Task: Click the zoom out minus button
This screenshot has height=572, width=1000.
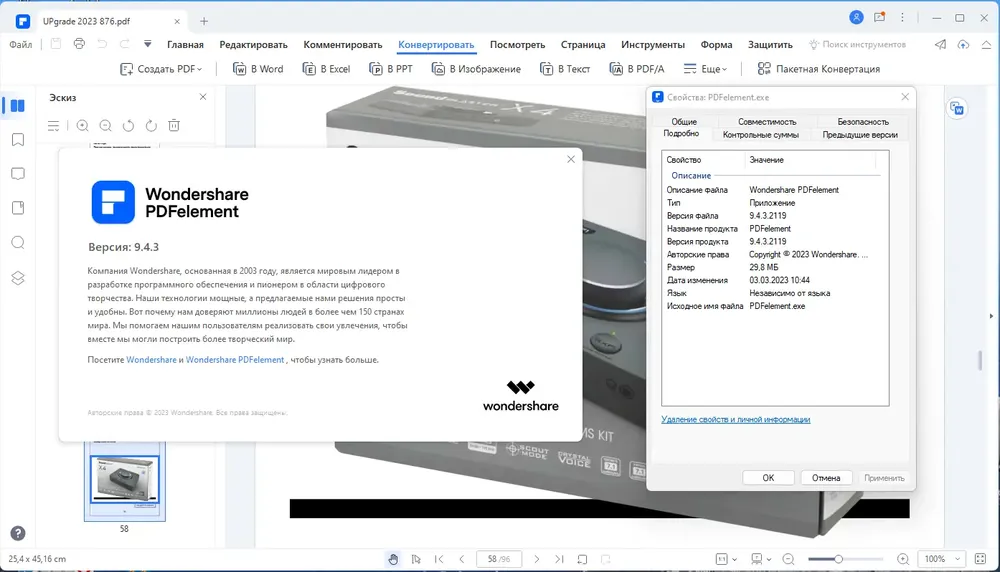Action: (788, 559)
